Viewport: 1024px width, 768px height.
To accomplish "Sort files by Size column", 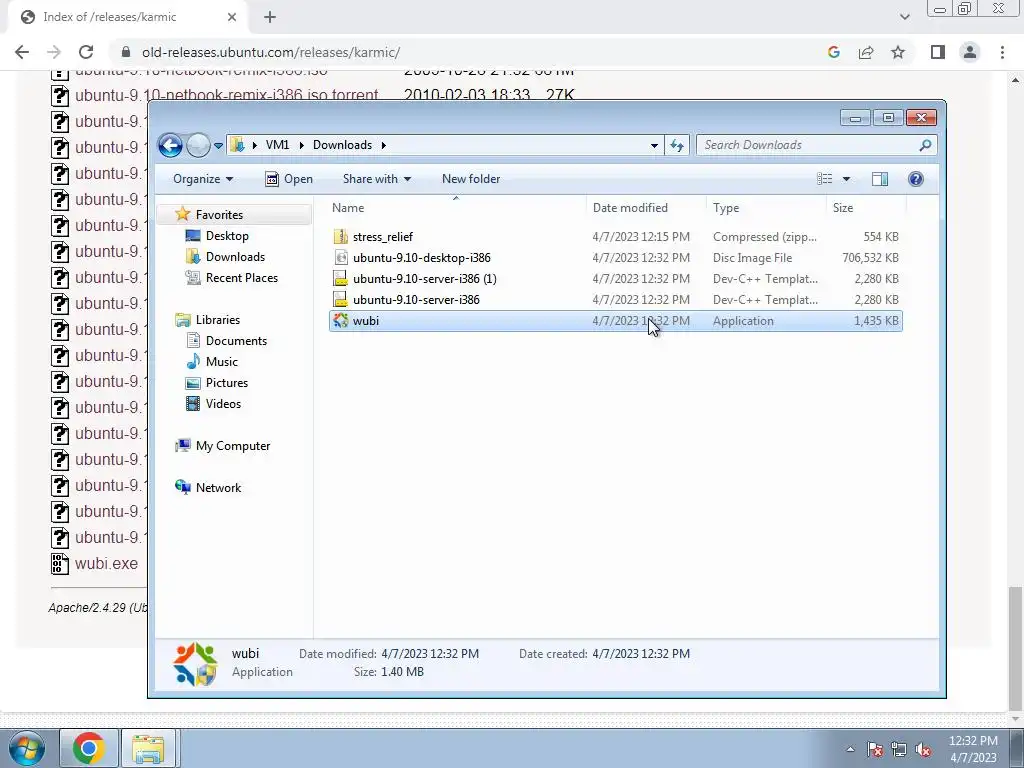I will tap(866, 208).
